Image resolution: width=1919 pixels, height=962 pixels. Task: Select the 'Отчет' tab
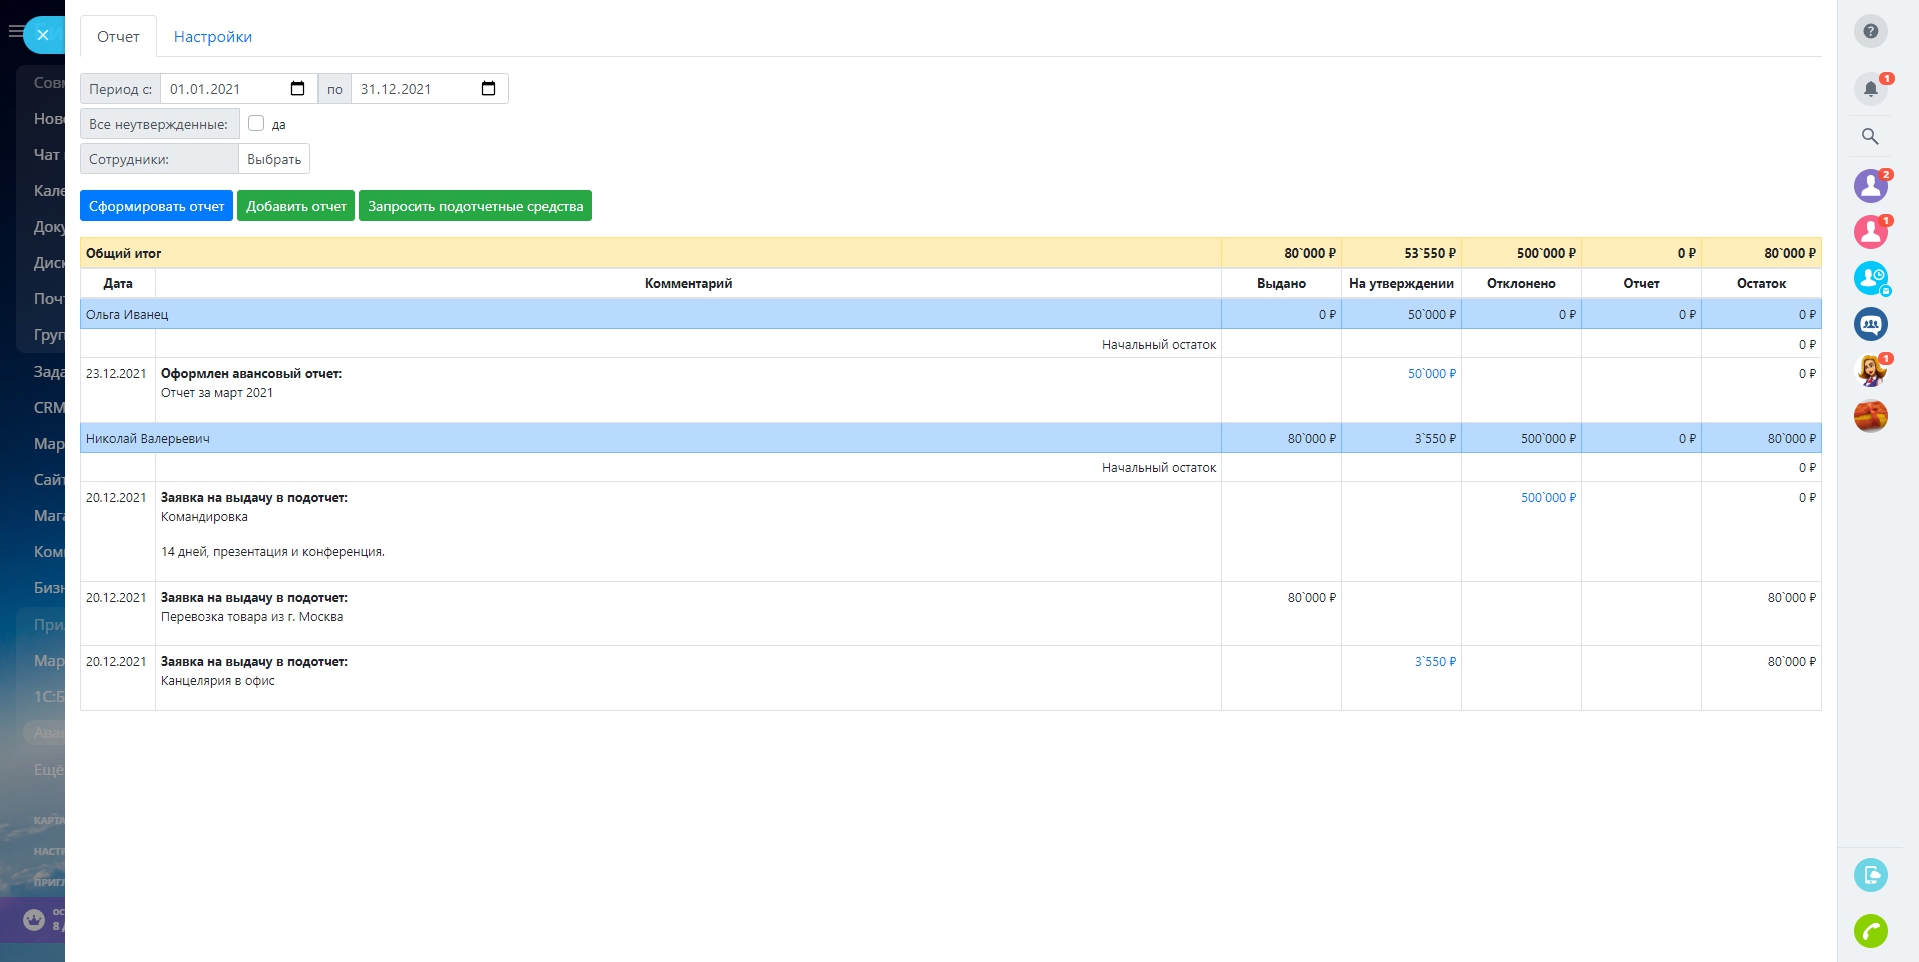[118, 37]
